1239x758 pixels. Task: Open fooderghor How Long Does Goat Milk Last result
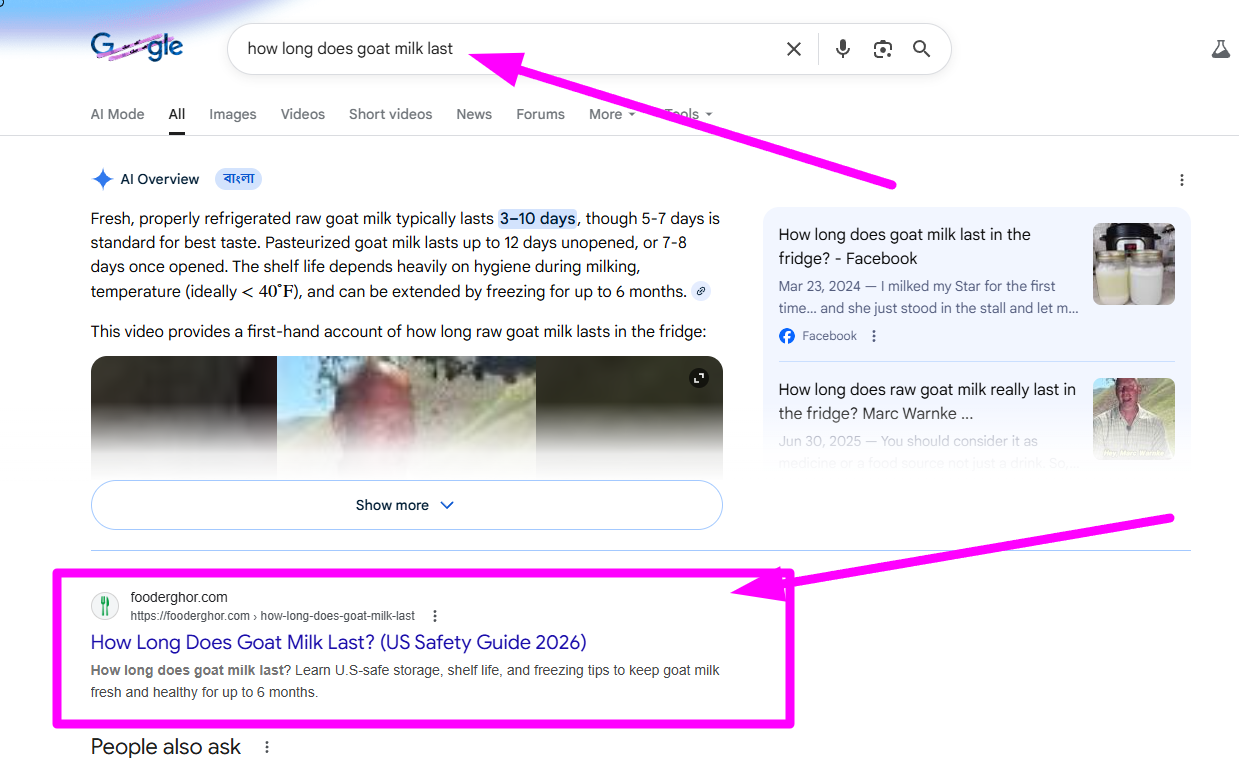338,642
